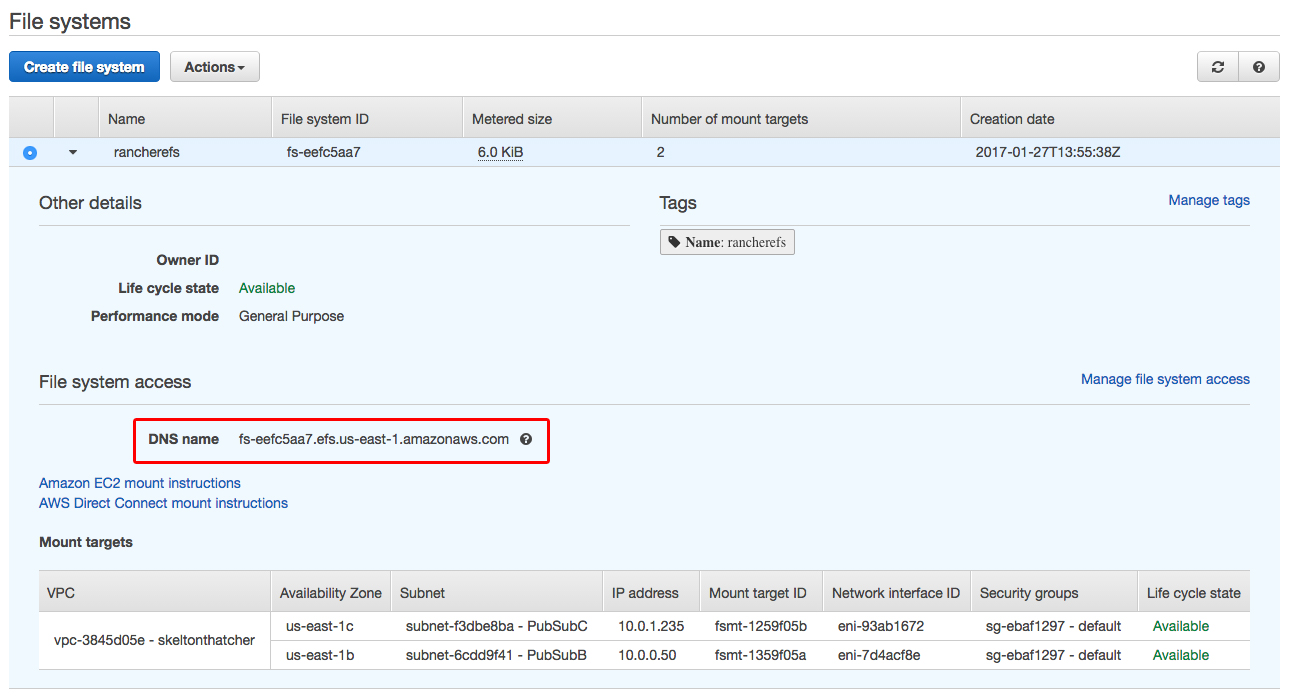Image resolution: width=1290 pixels, height=698 pixels.
Task: Click subnet-6cdd9f41 - PubSubB cell
Action: coord(495,655)
